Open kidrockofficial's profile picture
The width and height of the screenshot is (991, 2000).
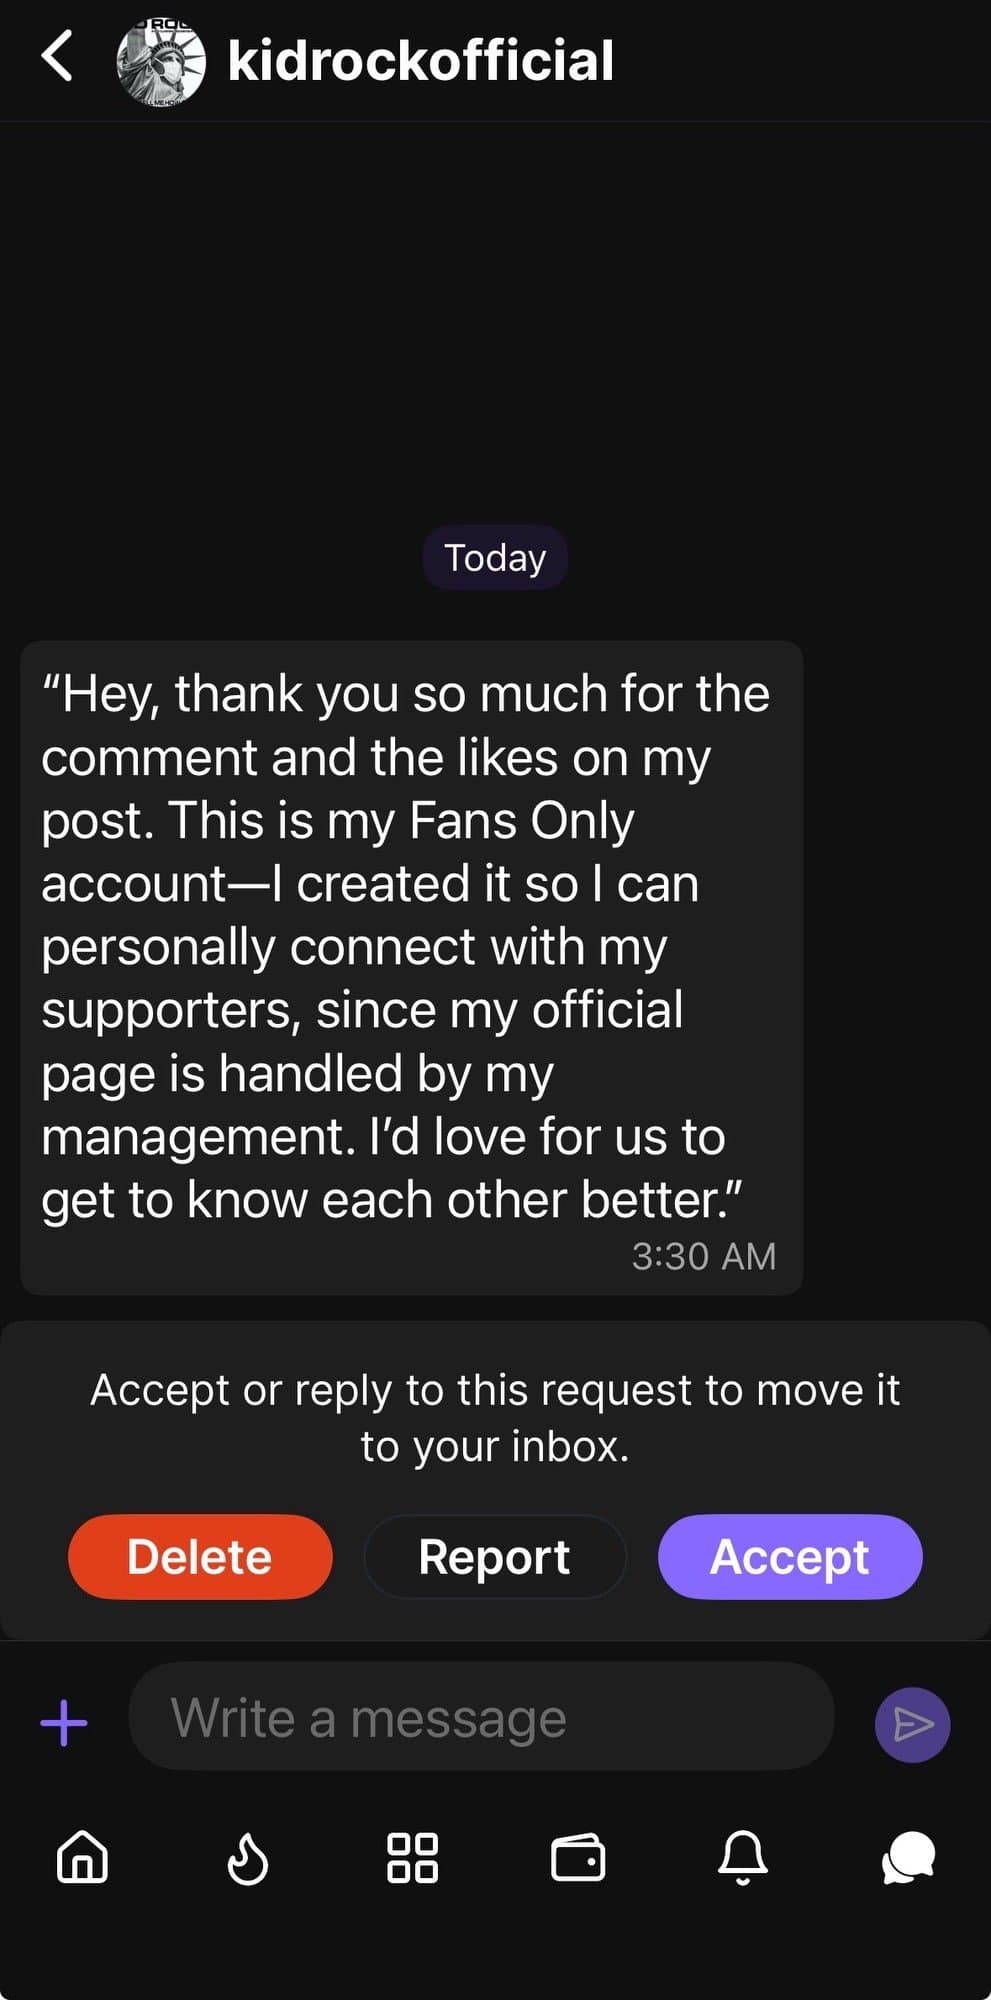(x=161, y=62)
